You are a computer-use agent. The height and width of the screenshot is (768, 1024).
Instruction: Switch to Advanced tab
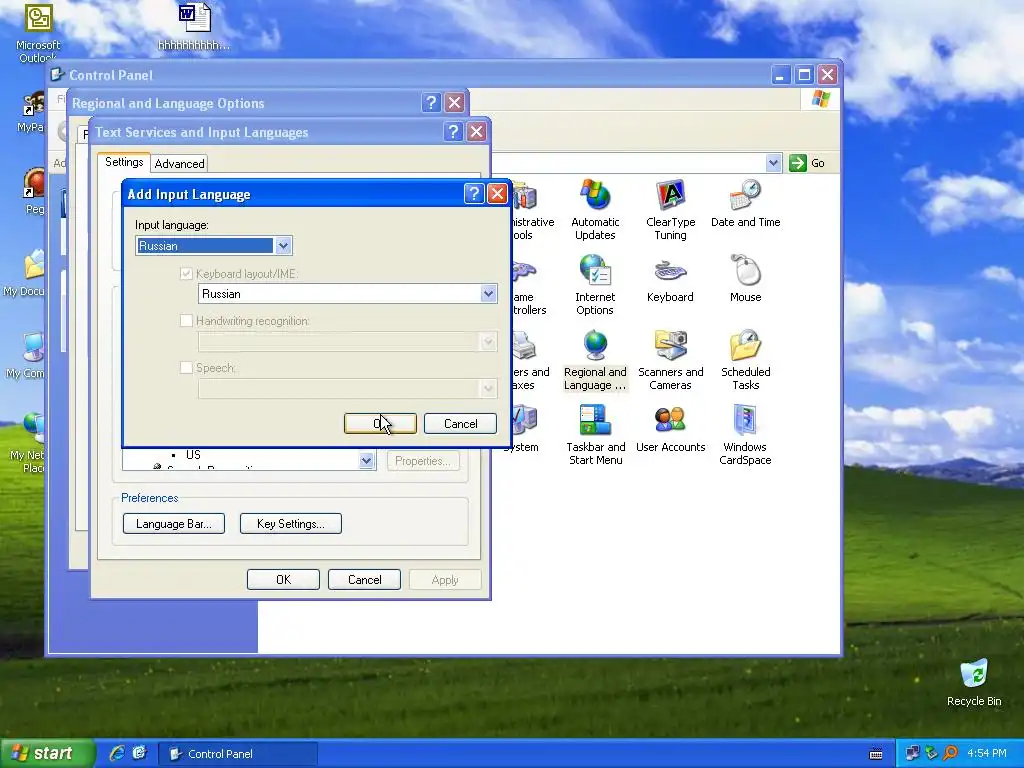pyautogui.click(x=180, y=163)
